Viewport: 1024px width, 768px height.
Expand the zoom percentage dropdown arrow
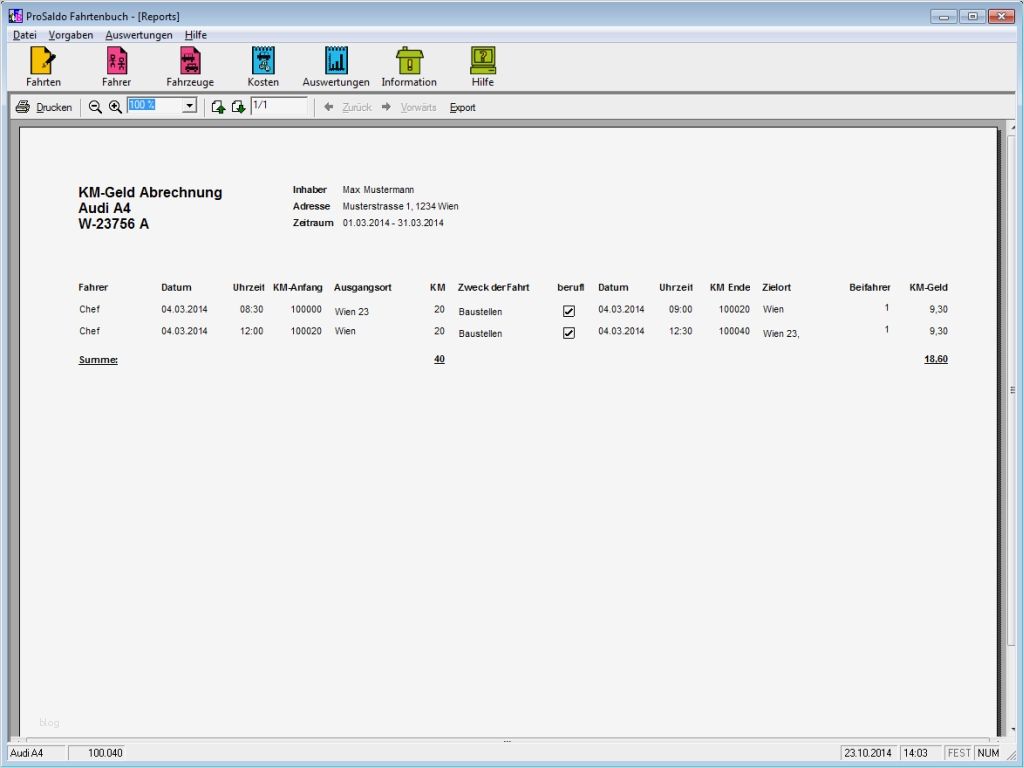click(x=189, y=106)
